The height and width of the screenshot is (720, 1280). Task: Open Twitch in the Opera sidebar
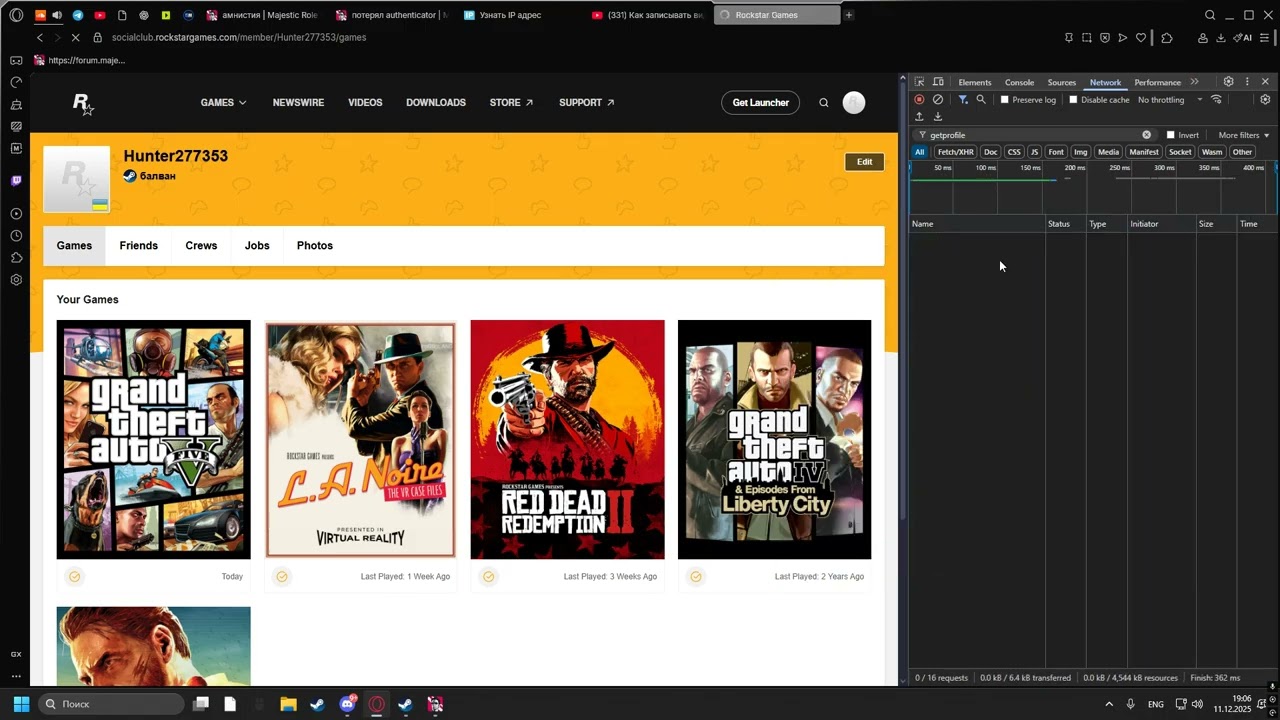tap(16, 181)
